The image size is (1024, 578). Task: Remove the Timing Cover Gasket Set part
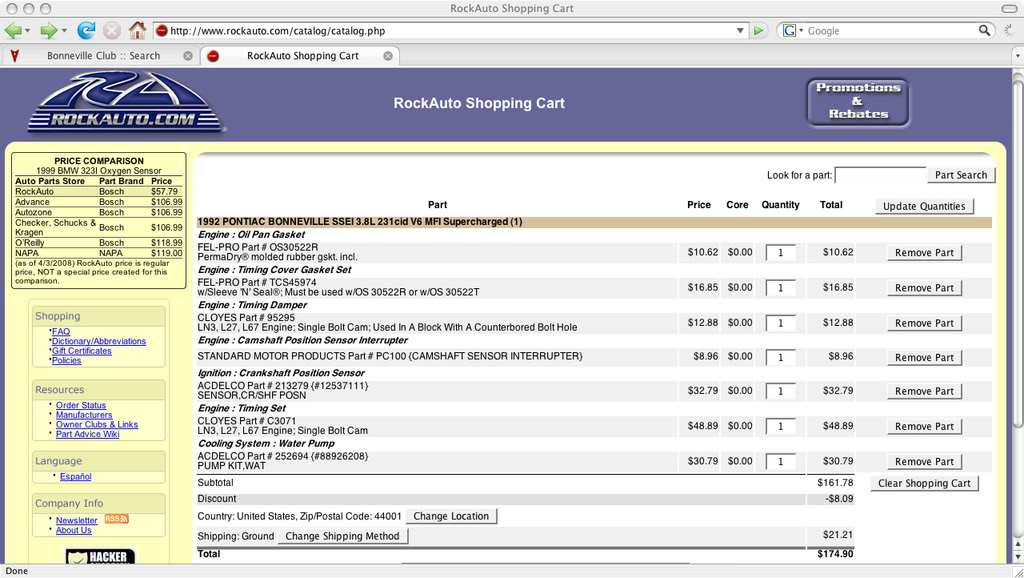click(924, 288)
